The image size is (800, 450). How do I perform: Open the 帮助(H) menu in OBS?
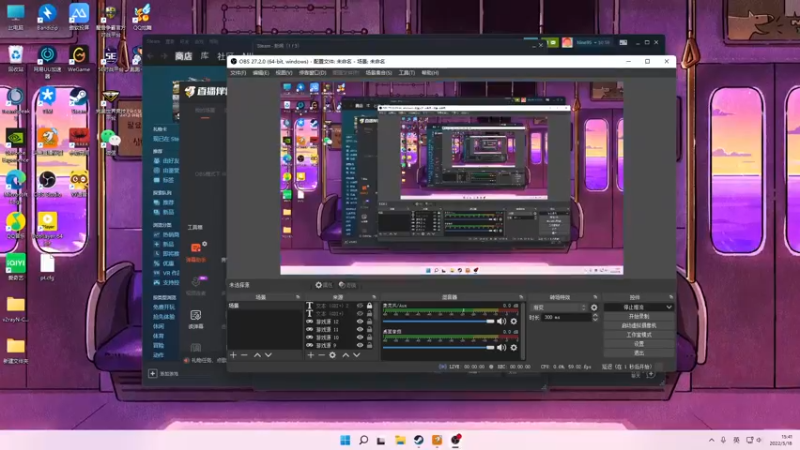click(x=430, y=73)
